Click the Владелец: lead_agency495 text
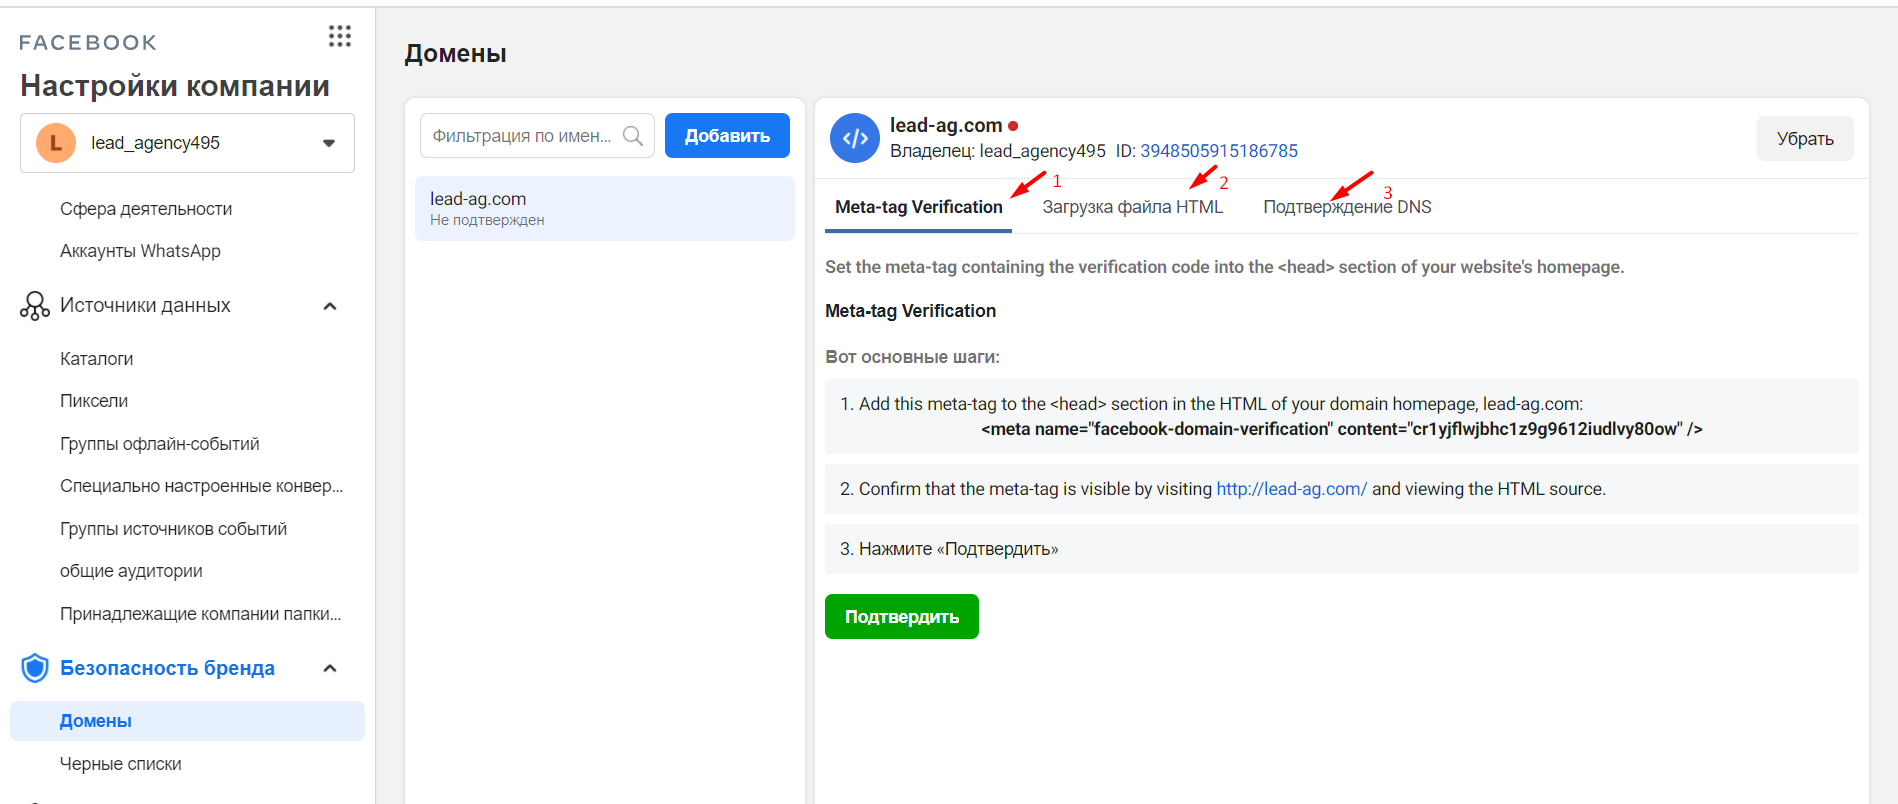Viewport: 1898px width, 804px height. tap(998, 151)
